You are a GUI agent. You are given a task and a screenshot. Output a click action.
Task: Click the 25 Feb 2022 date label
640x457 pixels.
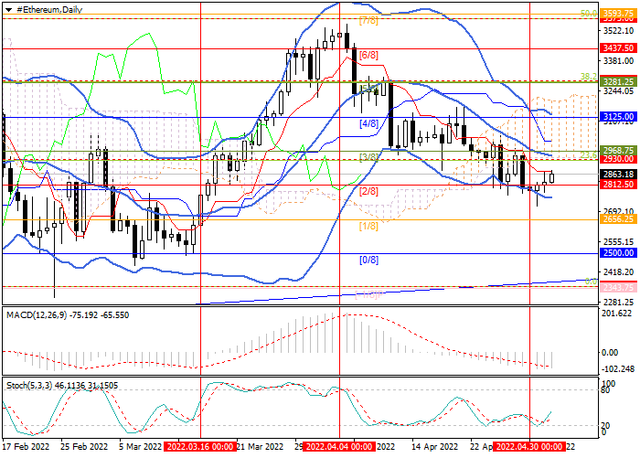(84, 446)
